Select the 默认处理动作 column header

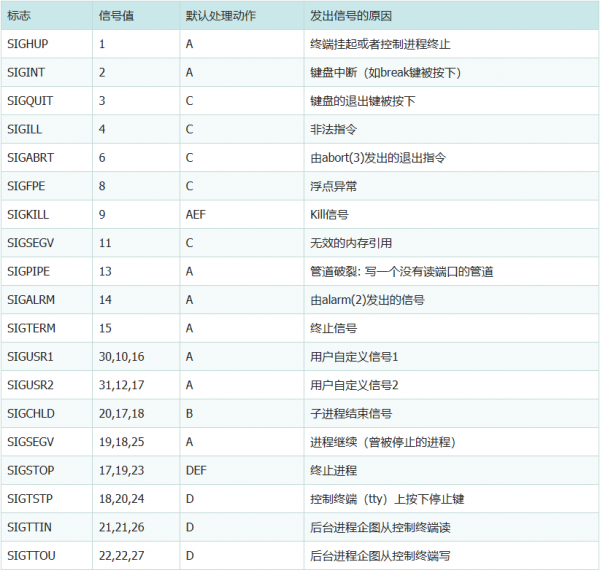[217, 17]
